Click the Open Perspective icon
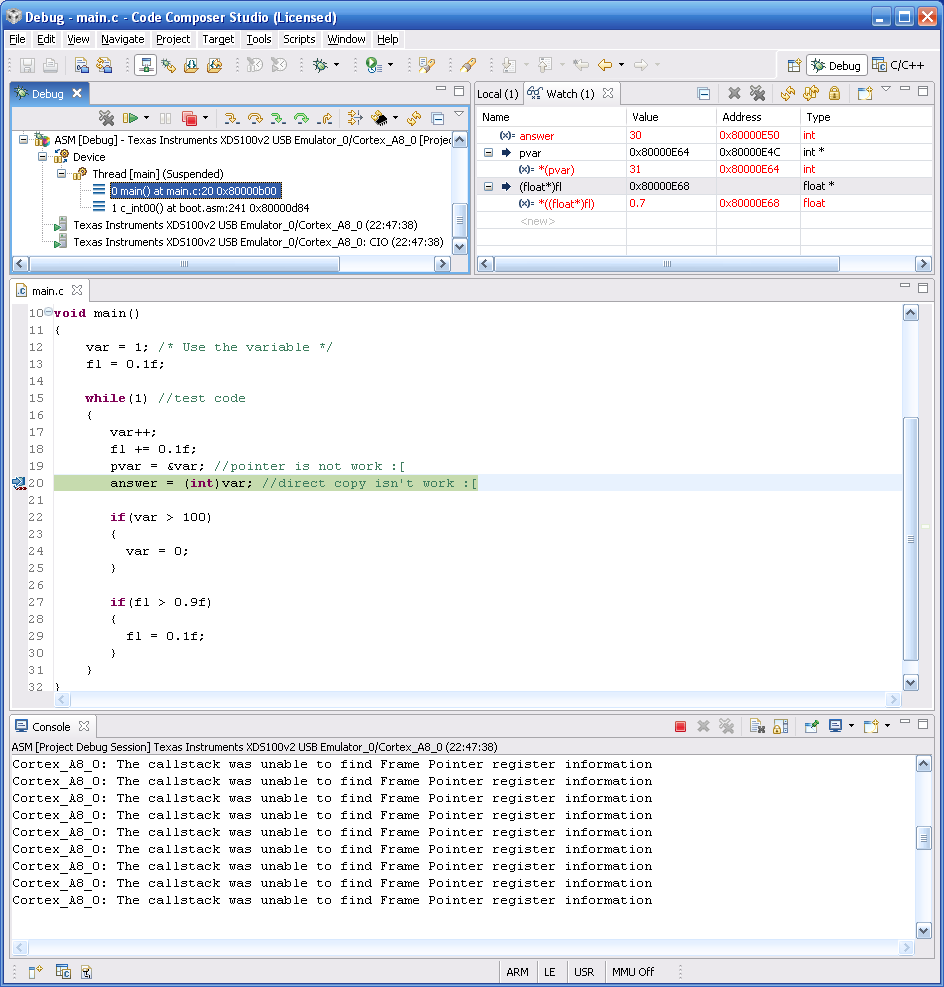 click(794, 65)
